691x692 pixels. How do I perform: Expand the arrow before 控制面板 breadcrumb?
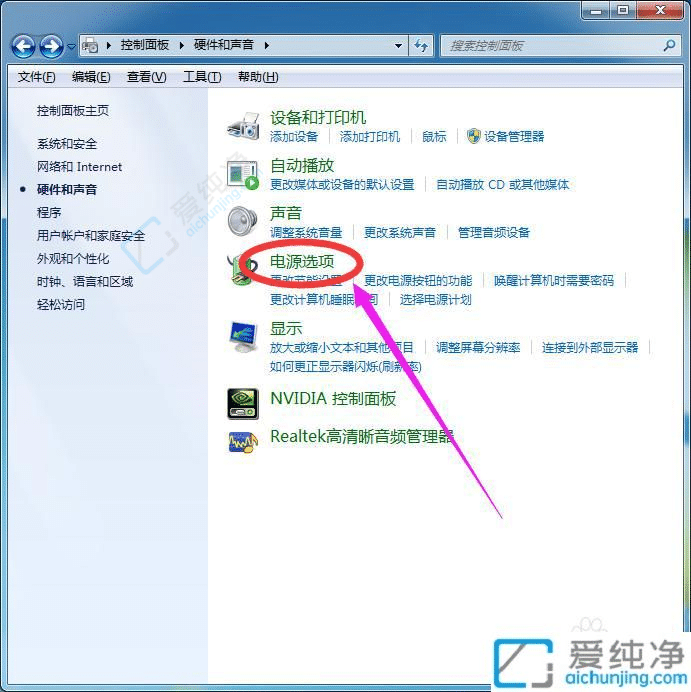tap(109, 45)
